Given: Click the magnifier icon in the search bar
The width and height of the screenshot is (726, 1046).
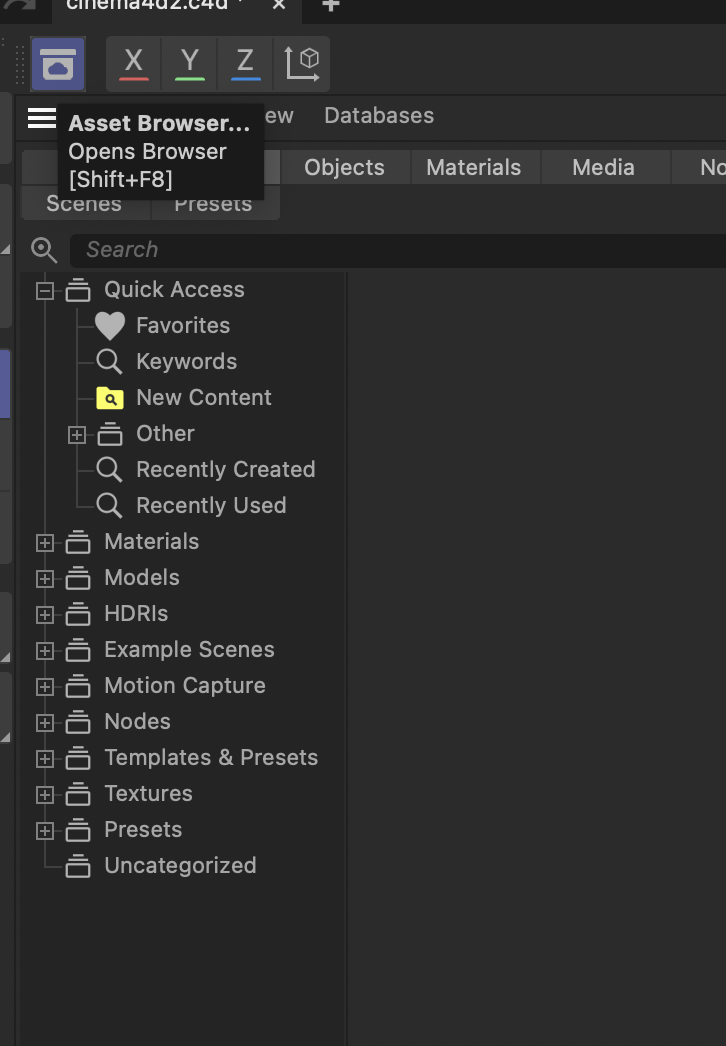Looking at the screenshot, I should point(44,250).
